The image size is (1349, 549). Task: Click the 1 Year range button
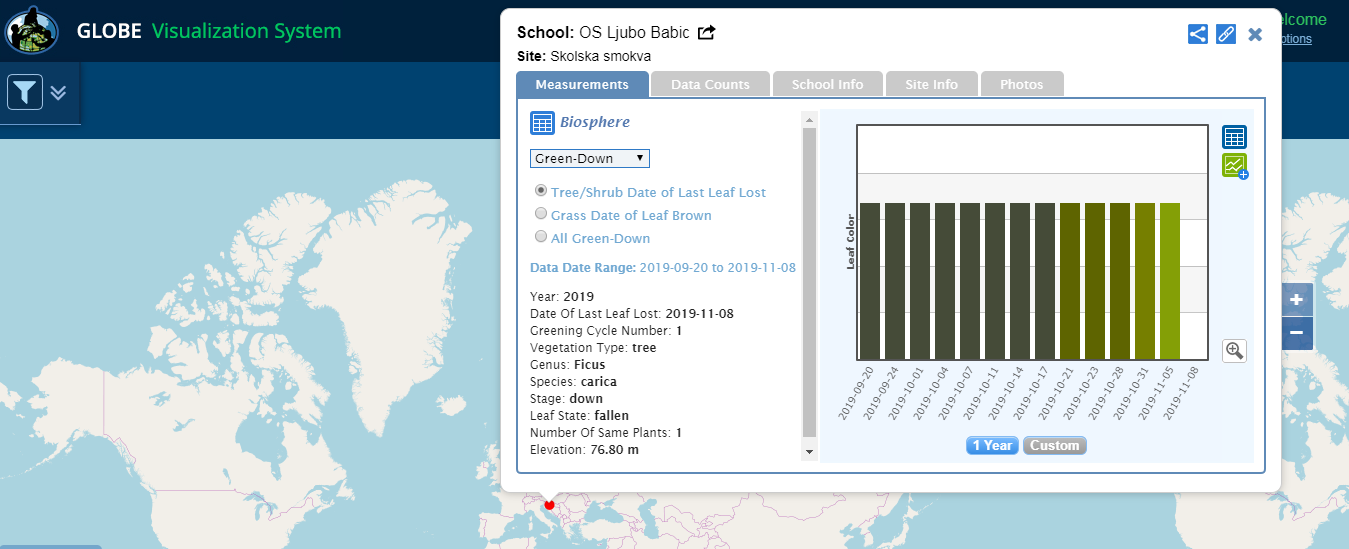991,445
